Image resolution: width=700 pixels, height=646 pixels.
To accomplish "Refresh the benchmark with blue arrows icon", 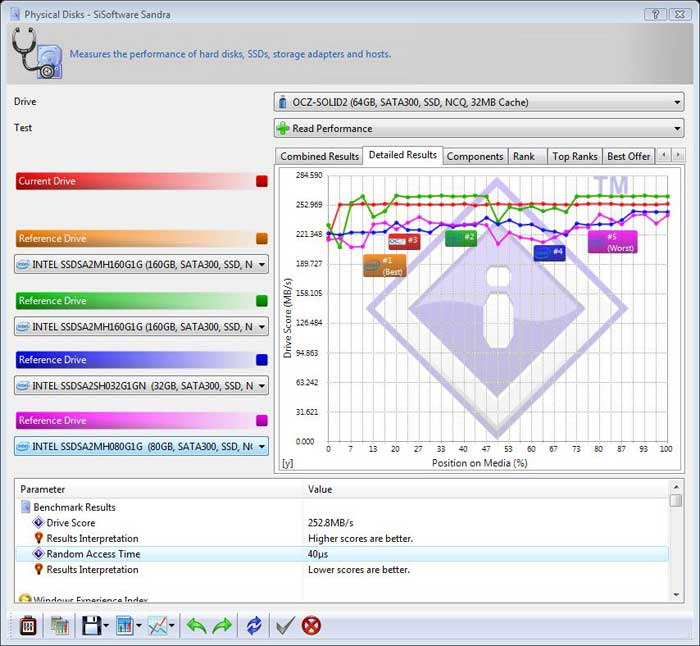I will coord(254,625).
